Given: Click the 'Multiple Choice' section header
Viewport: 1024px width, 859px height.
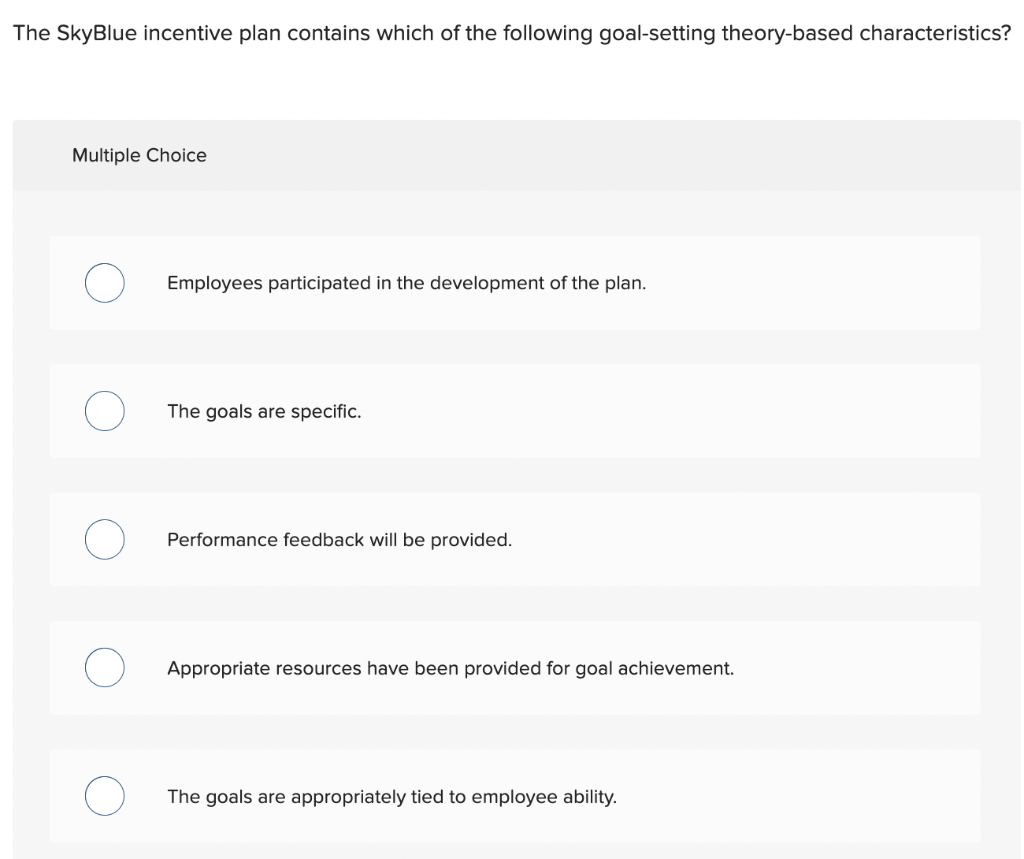Looking at the screenshot, I should [140, 155].
